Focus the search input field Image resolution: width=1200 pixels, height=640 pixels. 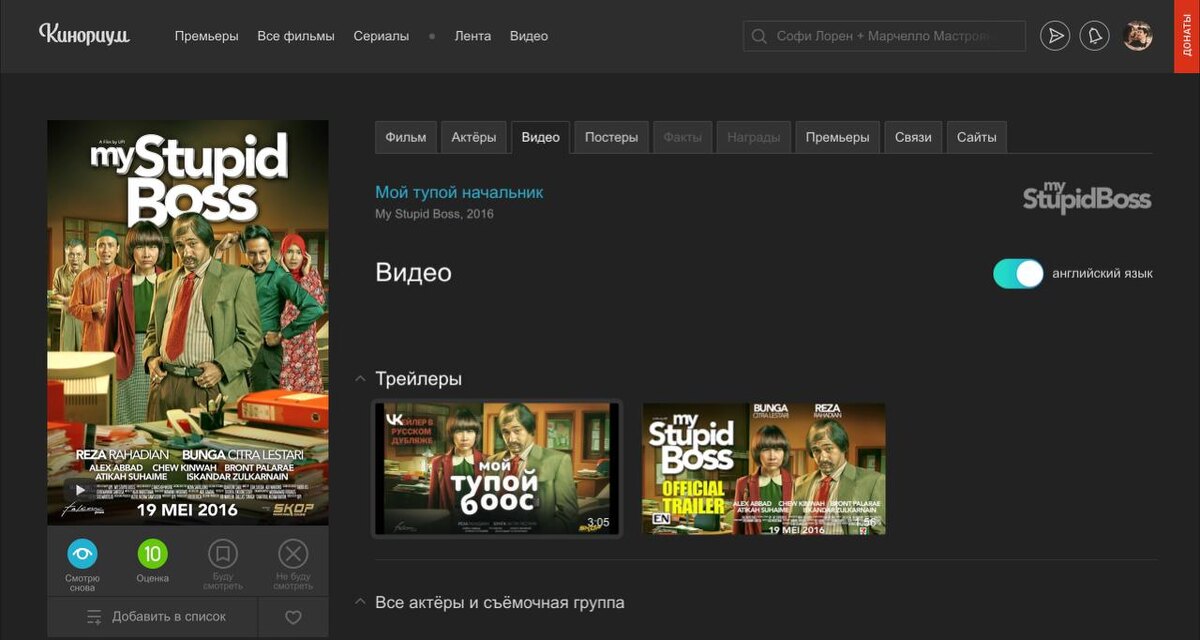point(885,36)
